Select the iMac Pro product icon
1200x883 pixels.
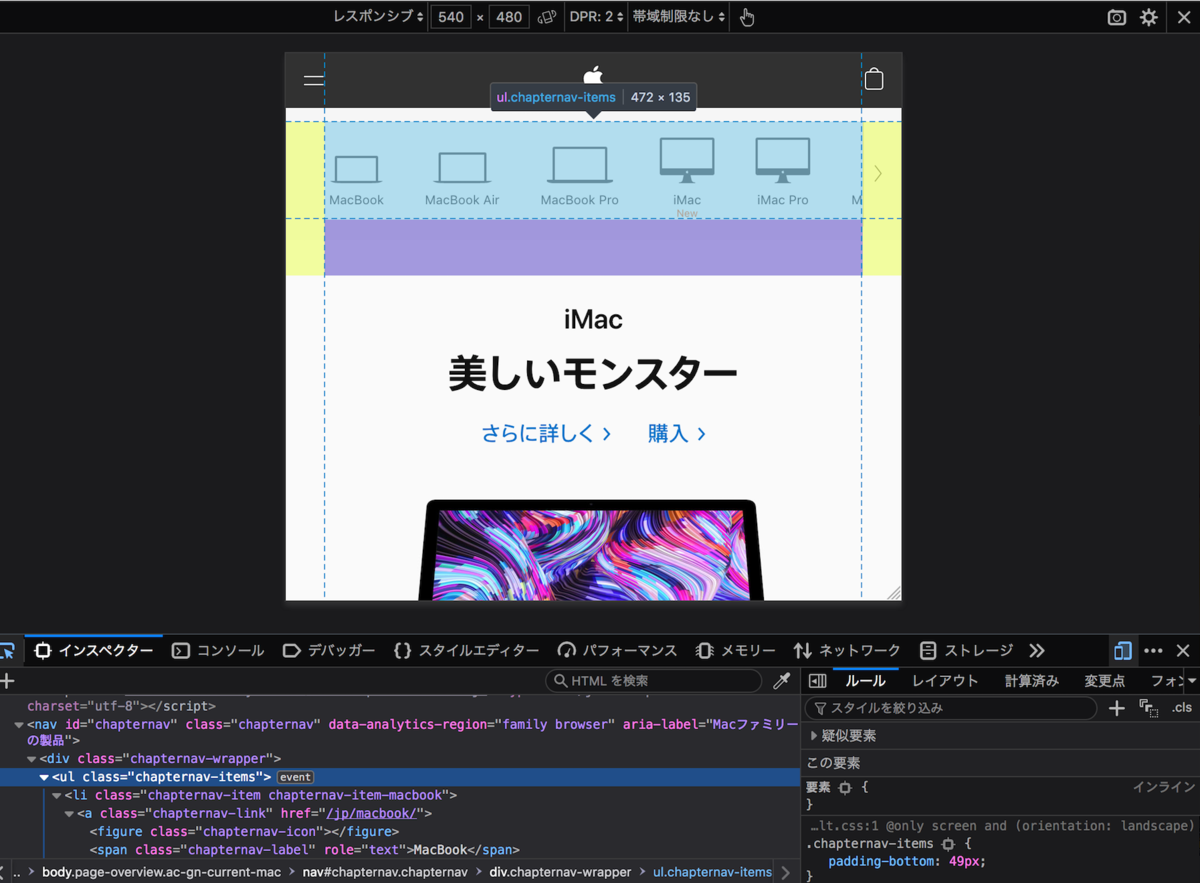(783, 172)
